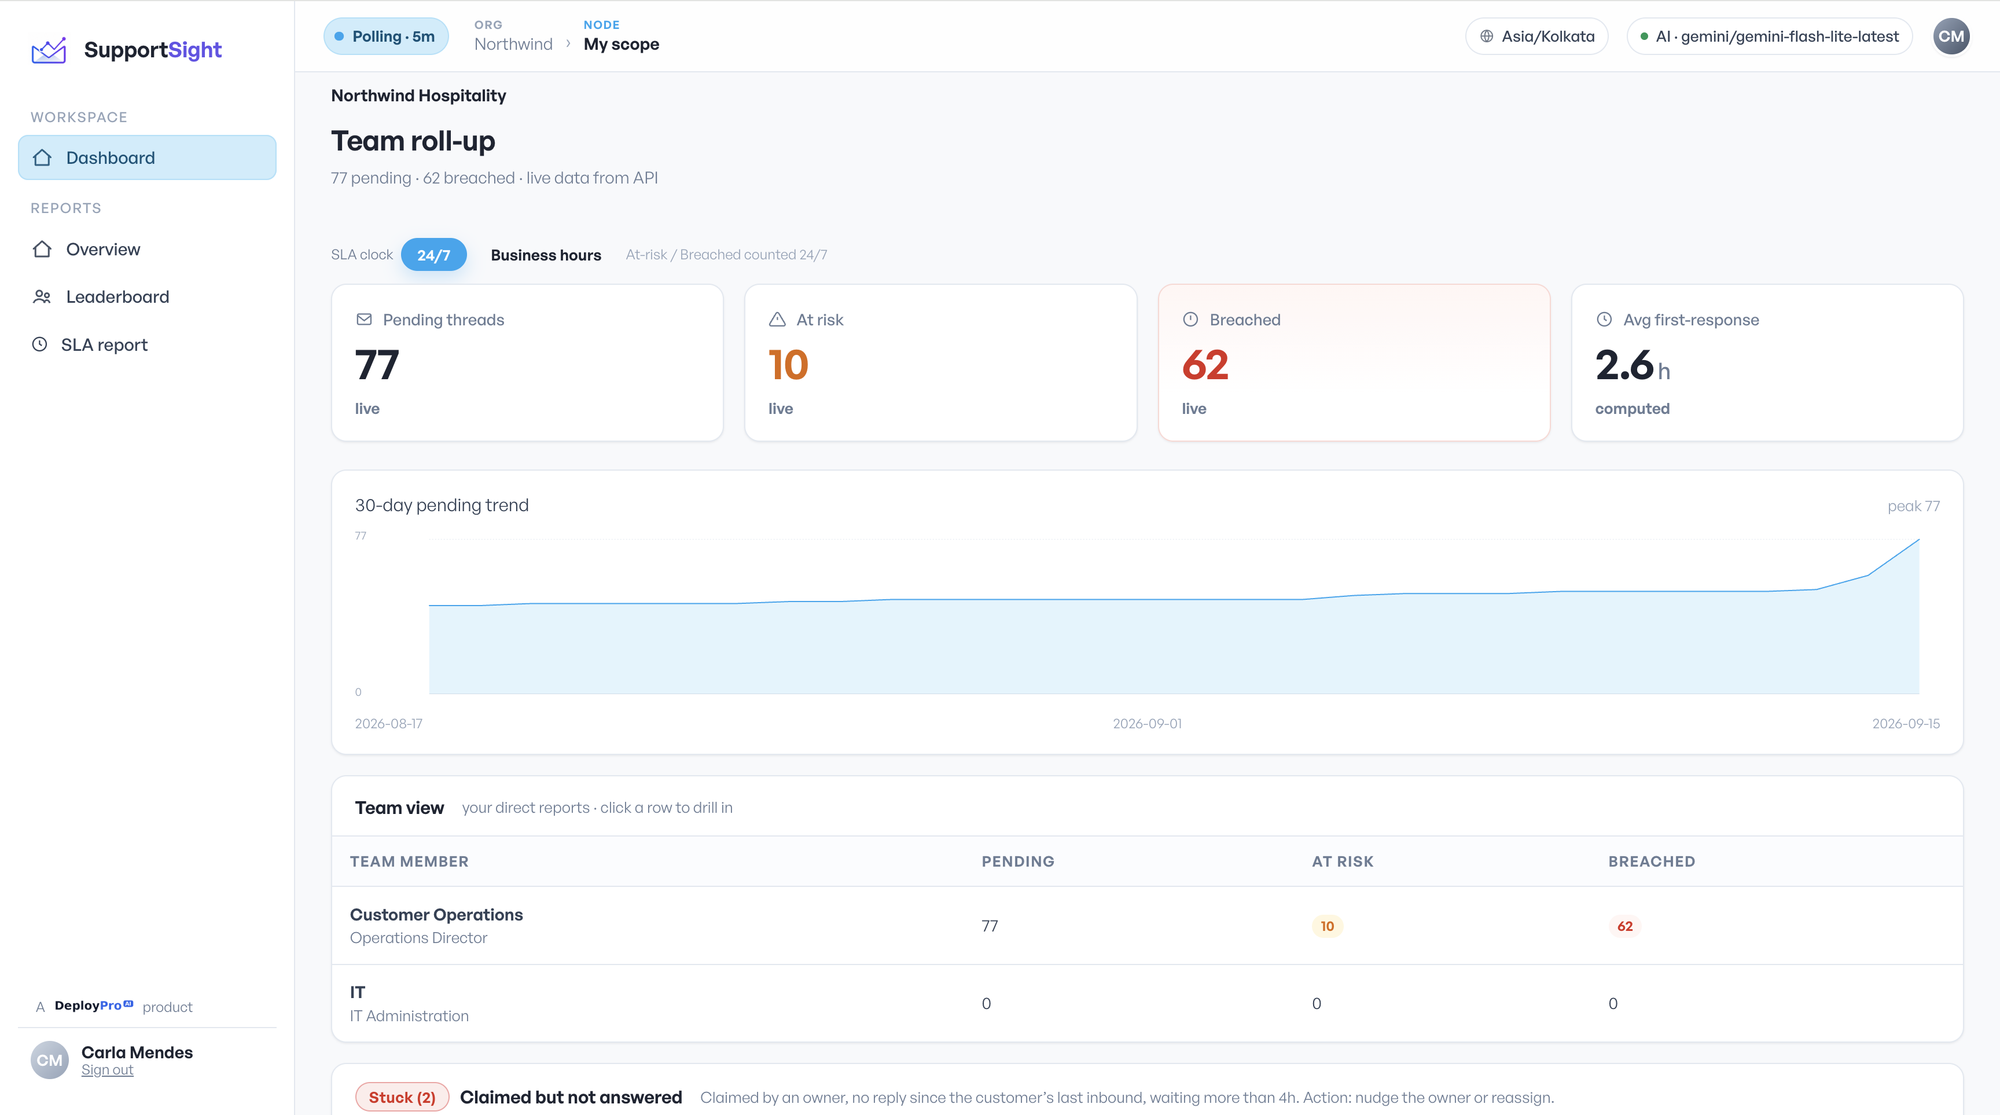
Task: Click the Breached 62 summary card
Action: pyautogui.click(x=1354, y=362)
